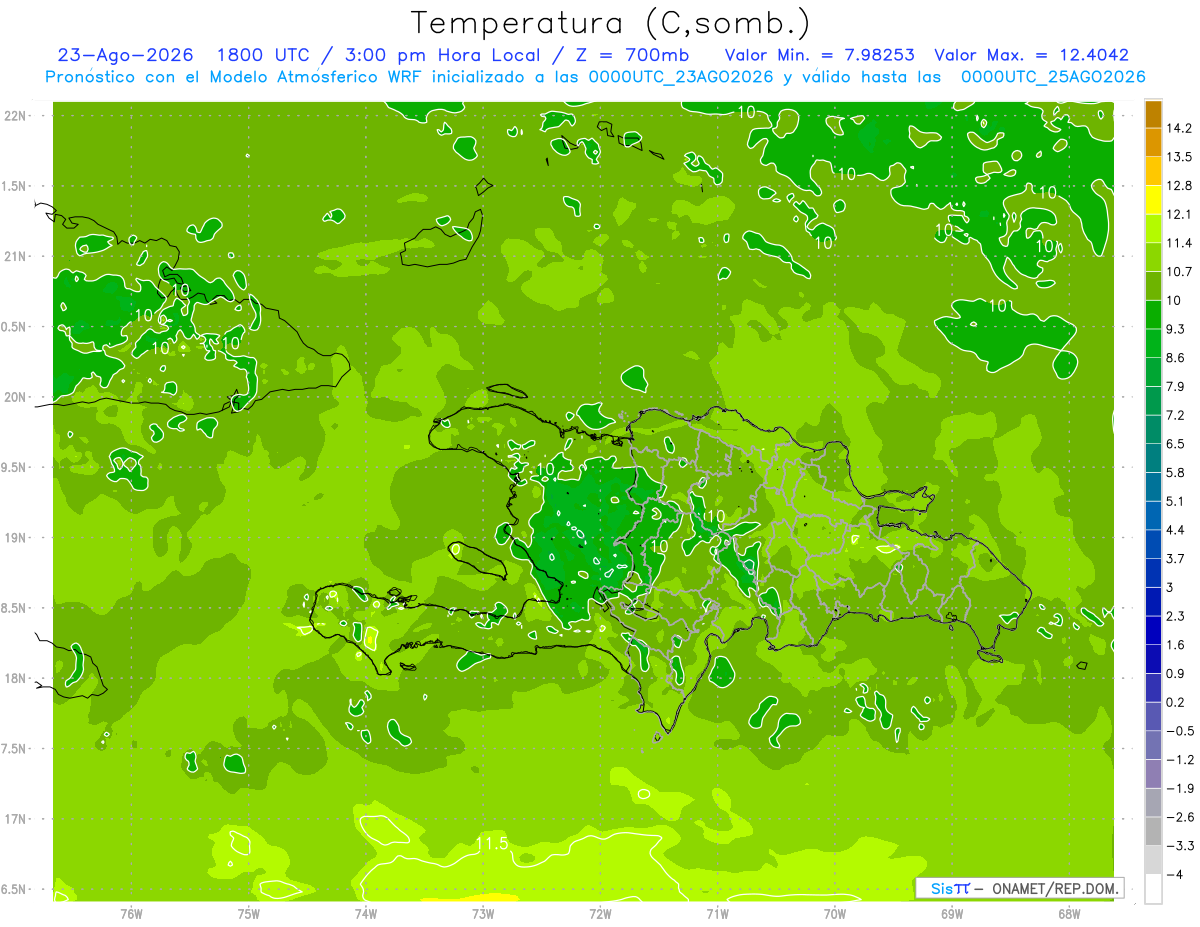The image size is (1200, 927).
Task: Click the white legend swatch below -4
Action: pyautogui.click(x=1153, y=888)
